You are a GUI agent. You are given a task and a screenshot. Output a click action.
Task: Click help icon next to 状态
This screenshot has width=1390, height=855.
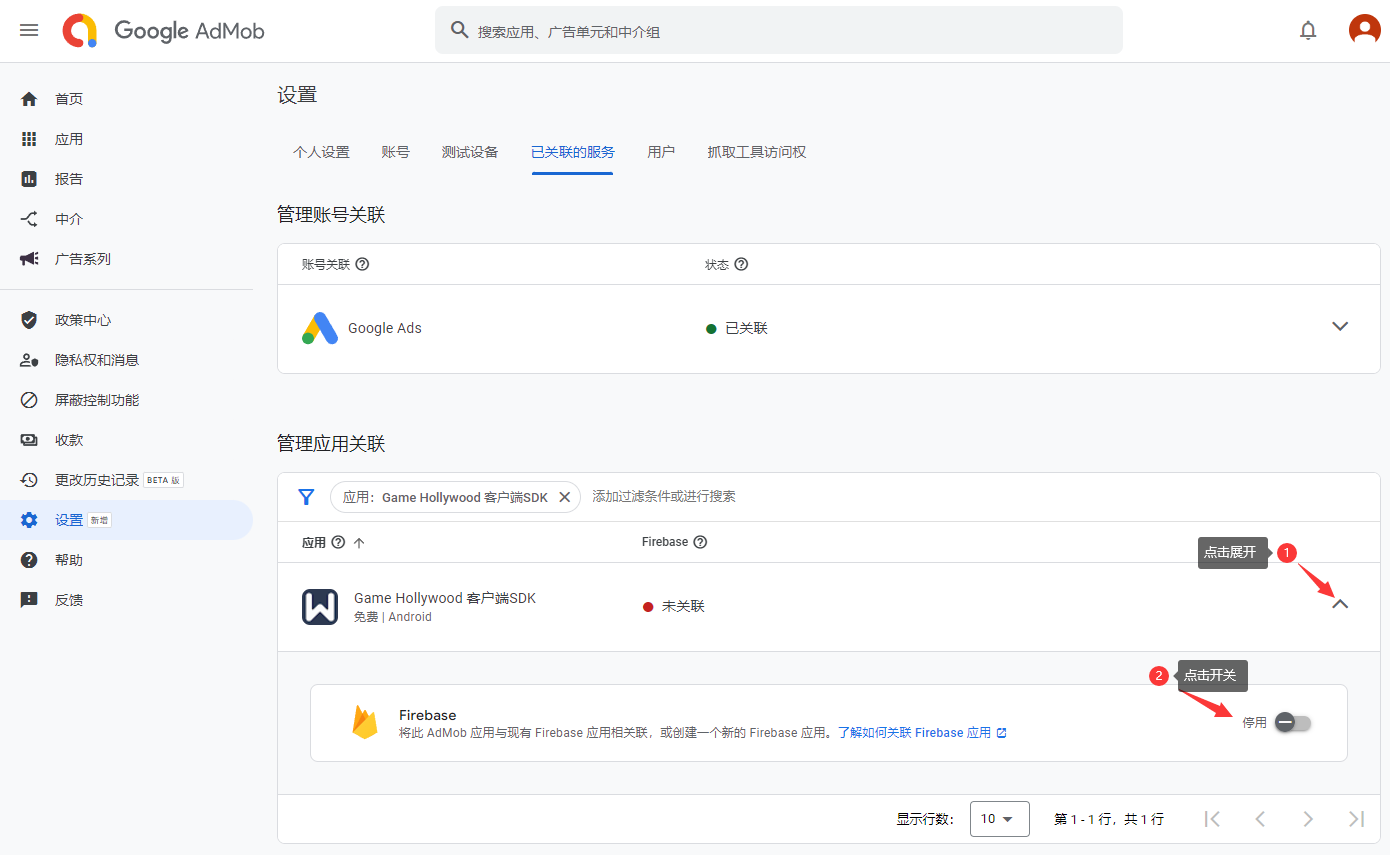point(741,265)
